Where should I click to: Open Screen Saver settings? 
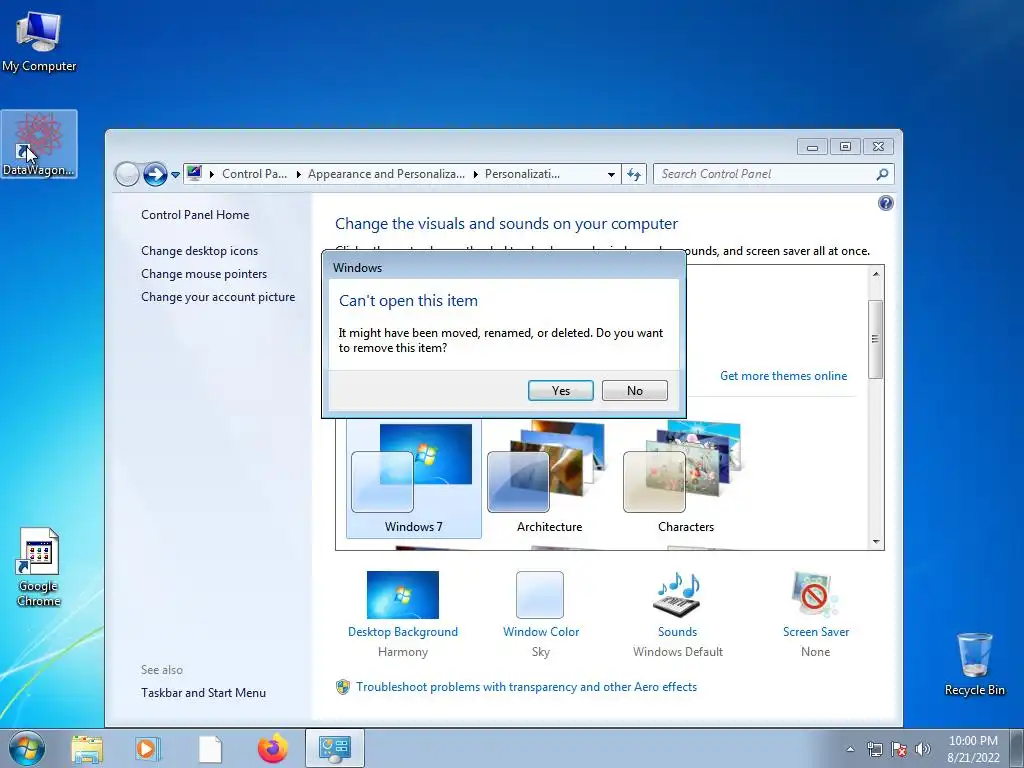(815, 613)
